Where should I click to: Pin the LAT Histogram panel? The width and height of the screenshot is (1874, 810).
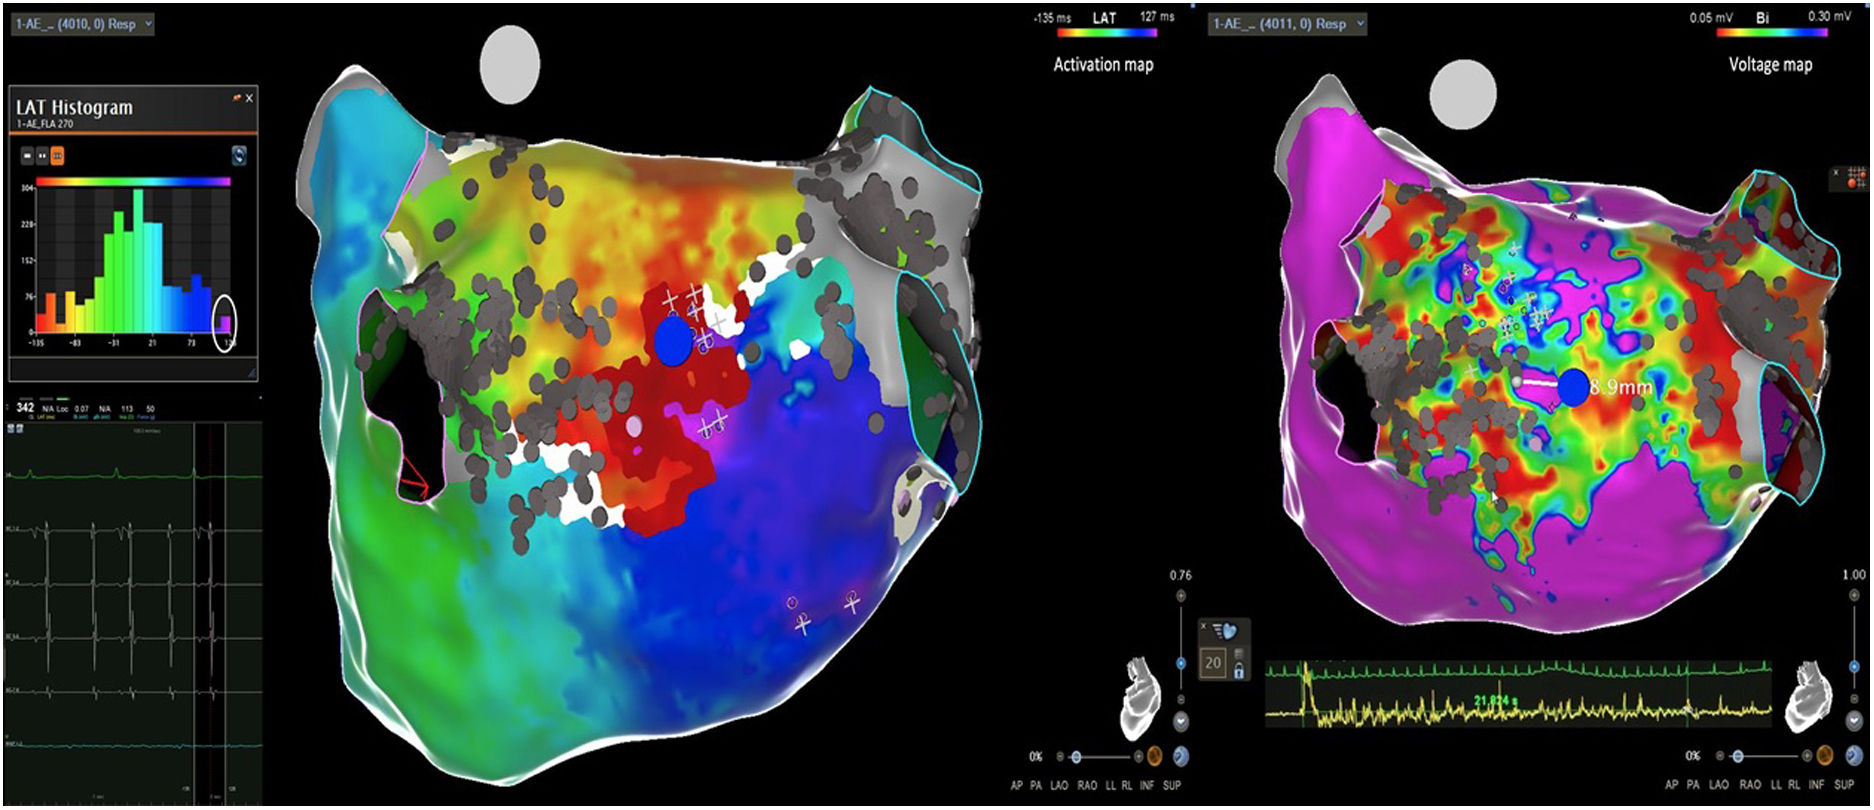click(237, 98)
